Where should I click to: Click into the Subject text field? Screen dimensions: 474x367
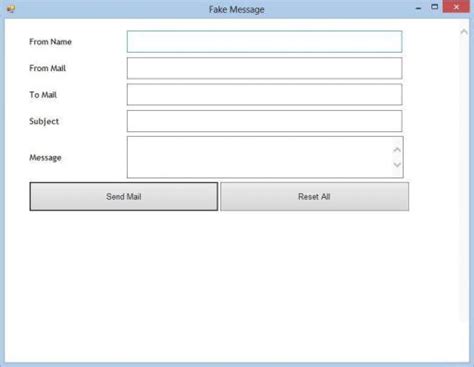264,121
